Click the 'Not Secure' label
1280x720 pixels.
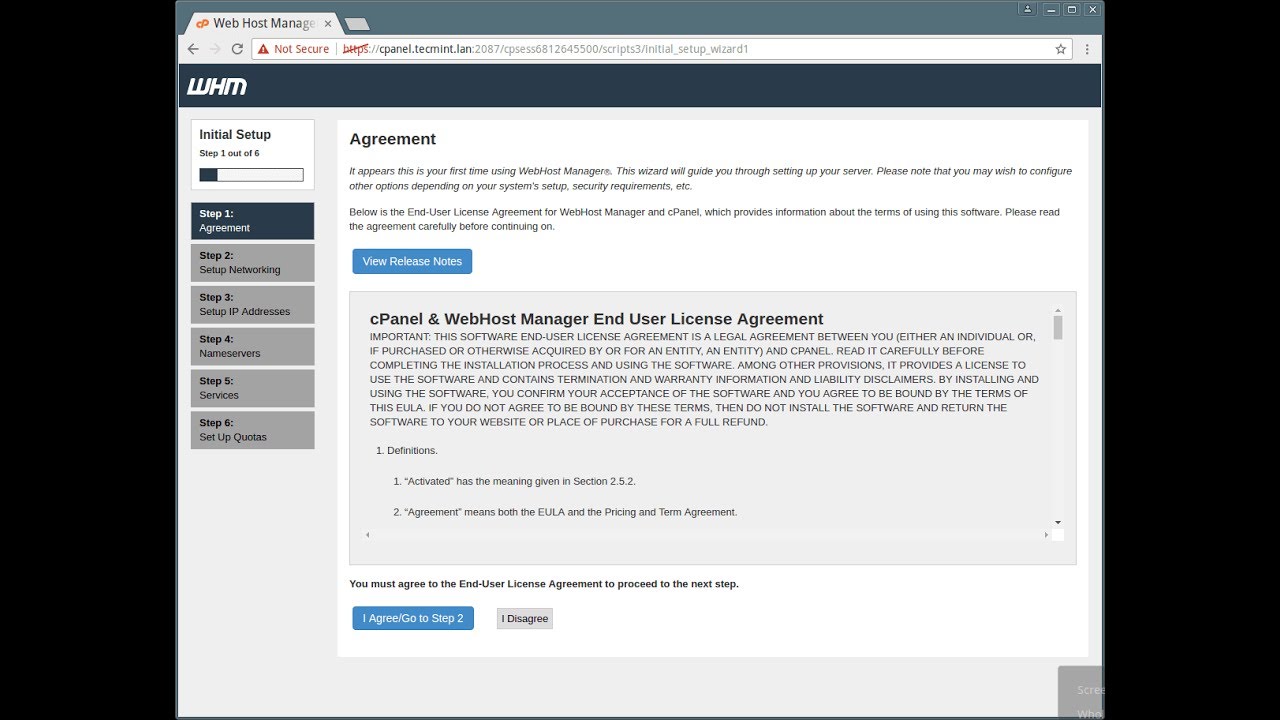point(301,49)
